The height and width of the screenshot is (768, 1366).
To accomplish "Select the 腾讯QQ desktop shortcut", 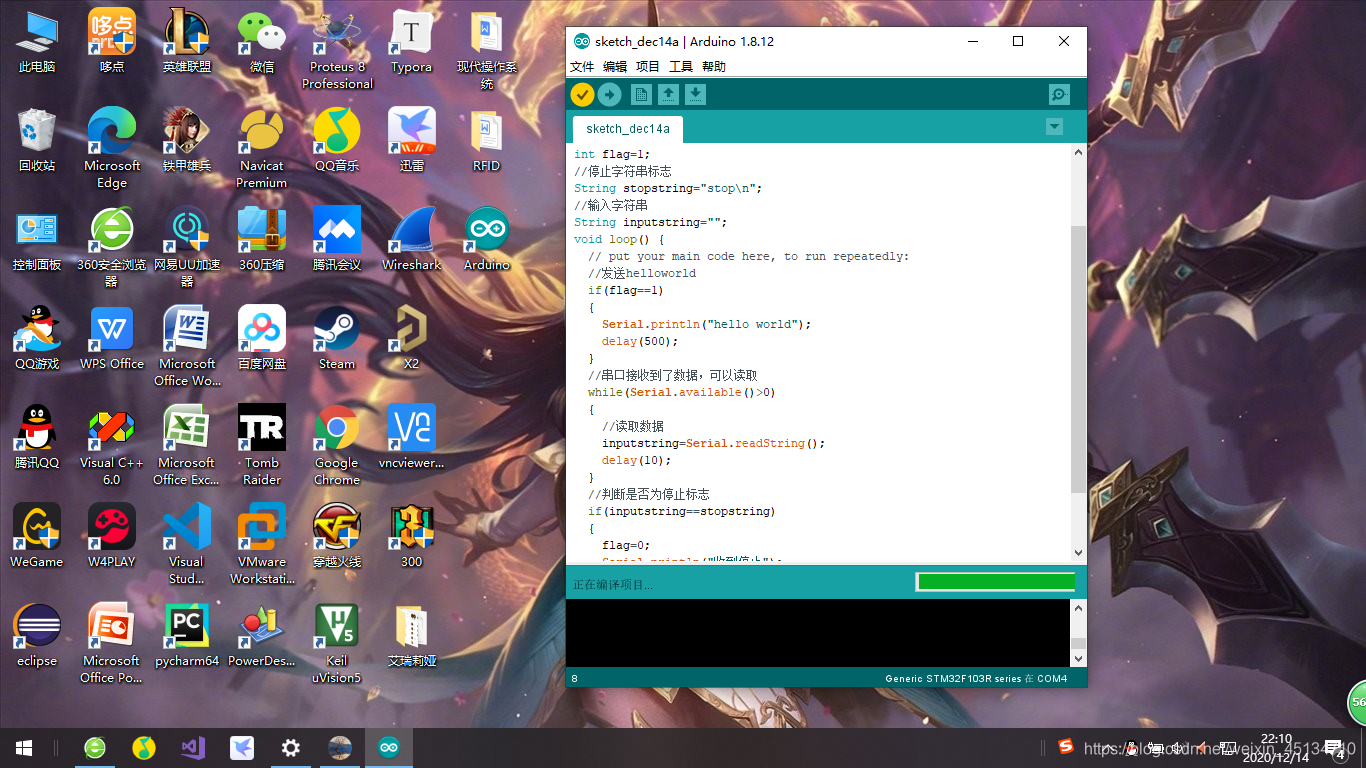I will (37, 438).
